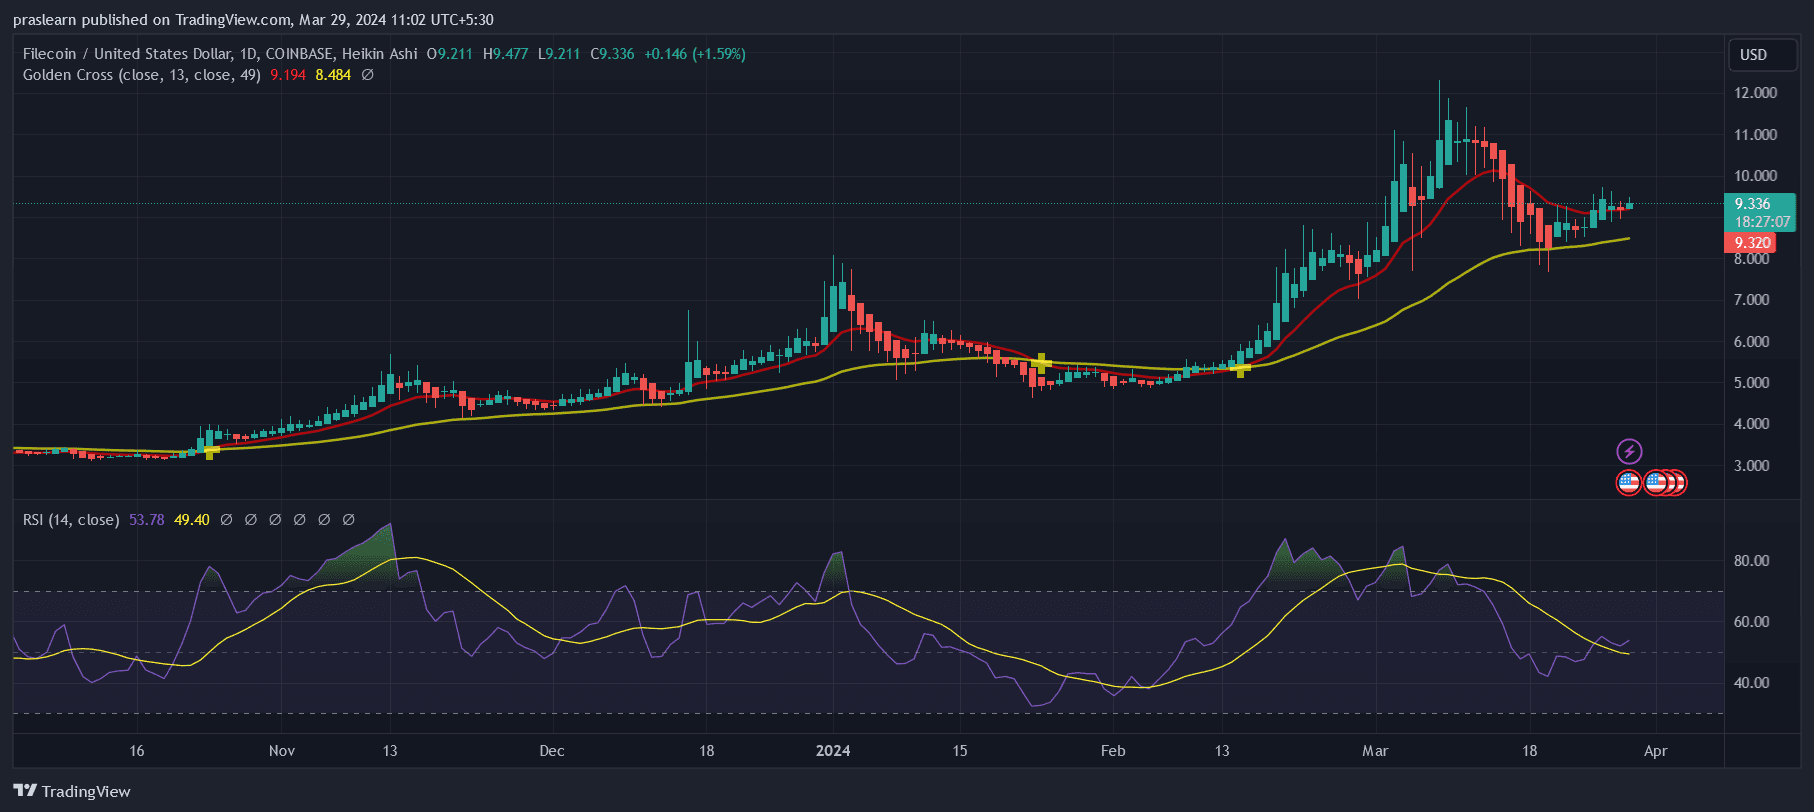
Task: Click the yellow cross marker in late January
Action: click(x=1042, y=363)
